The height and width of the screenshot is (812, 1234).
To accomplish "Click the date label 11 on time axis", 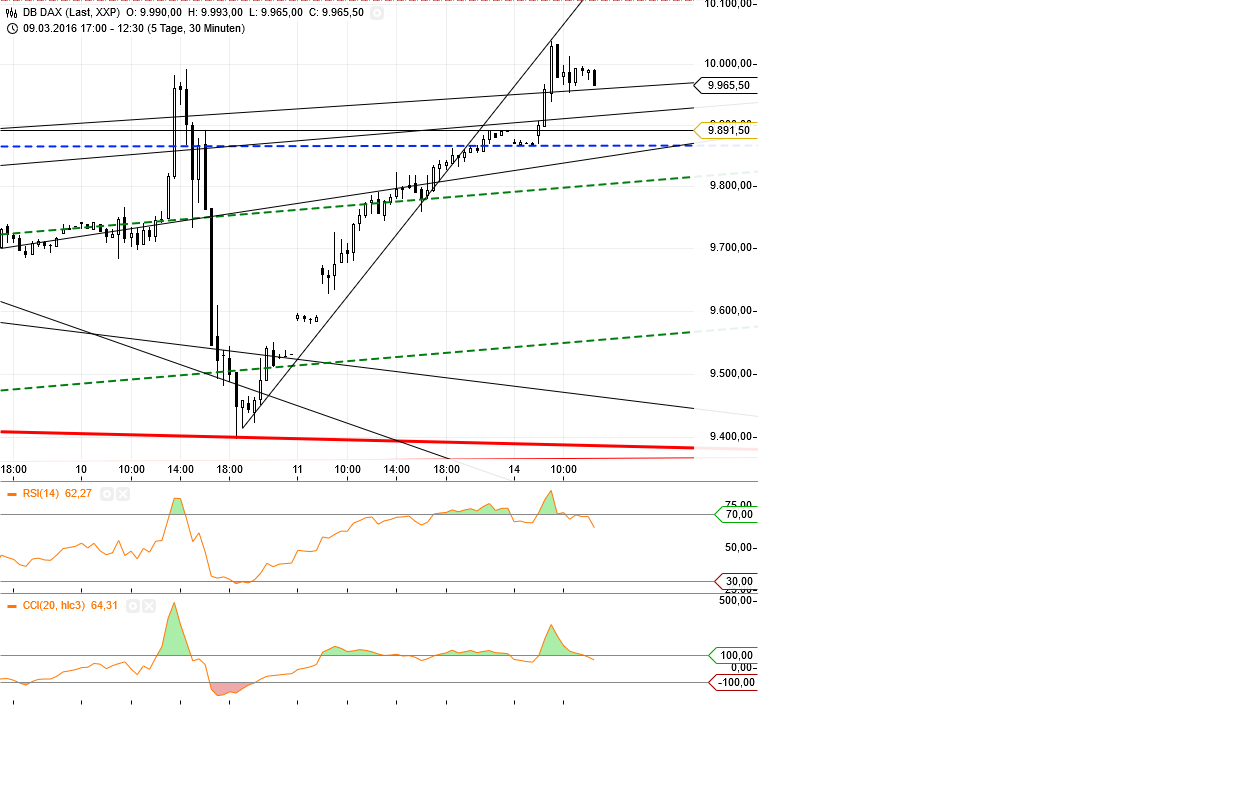I will click(x=297, y=469).
